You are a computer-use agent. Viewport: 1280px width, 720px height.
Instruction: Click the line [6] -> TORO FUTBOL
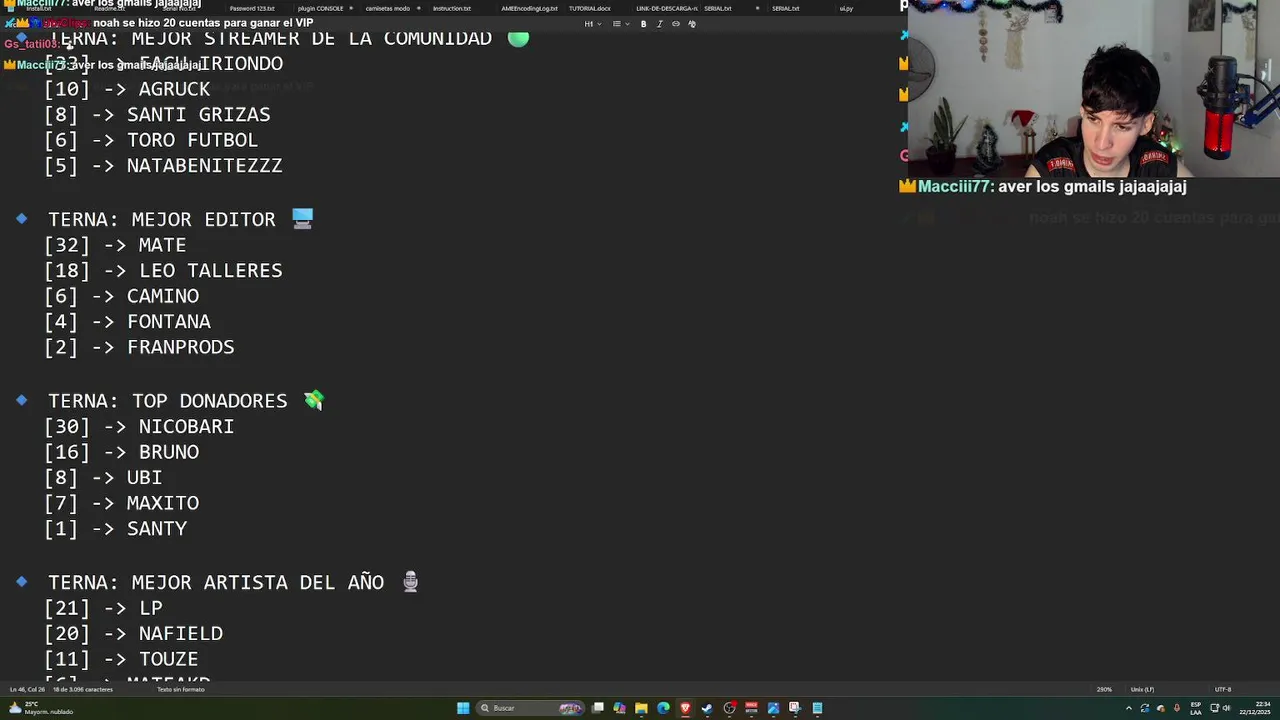(151, 140)
